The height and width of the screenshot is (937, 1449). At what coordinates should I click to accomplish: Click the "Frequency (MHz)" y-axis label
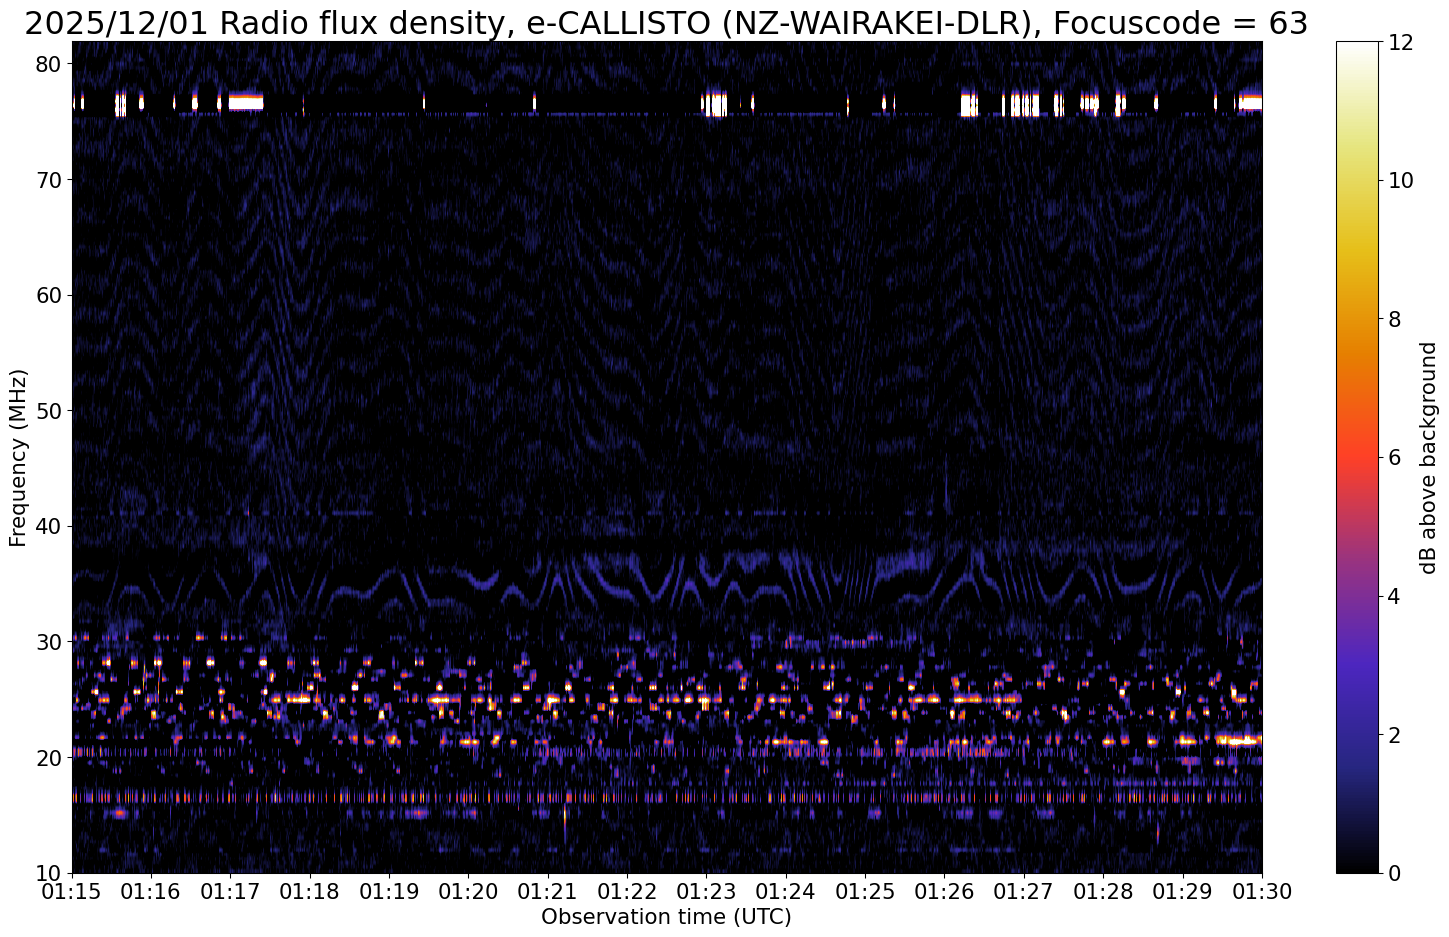point(18,457)
